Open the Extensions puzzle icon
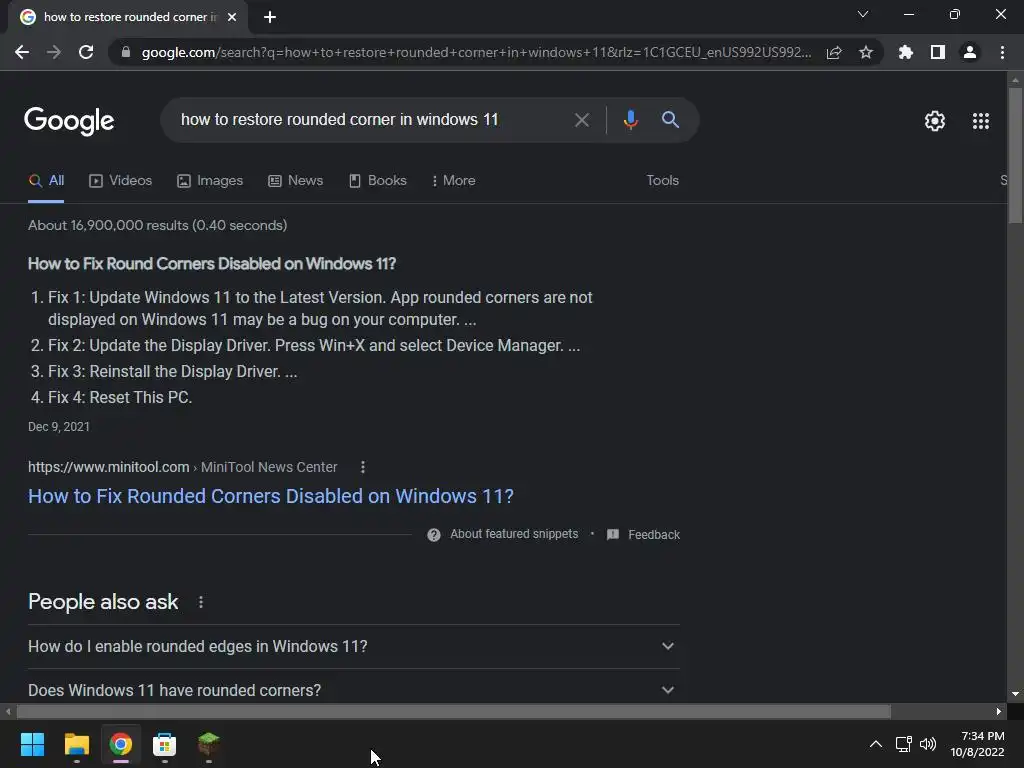 point(905,52)
